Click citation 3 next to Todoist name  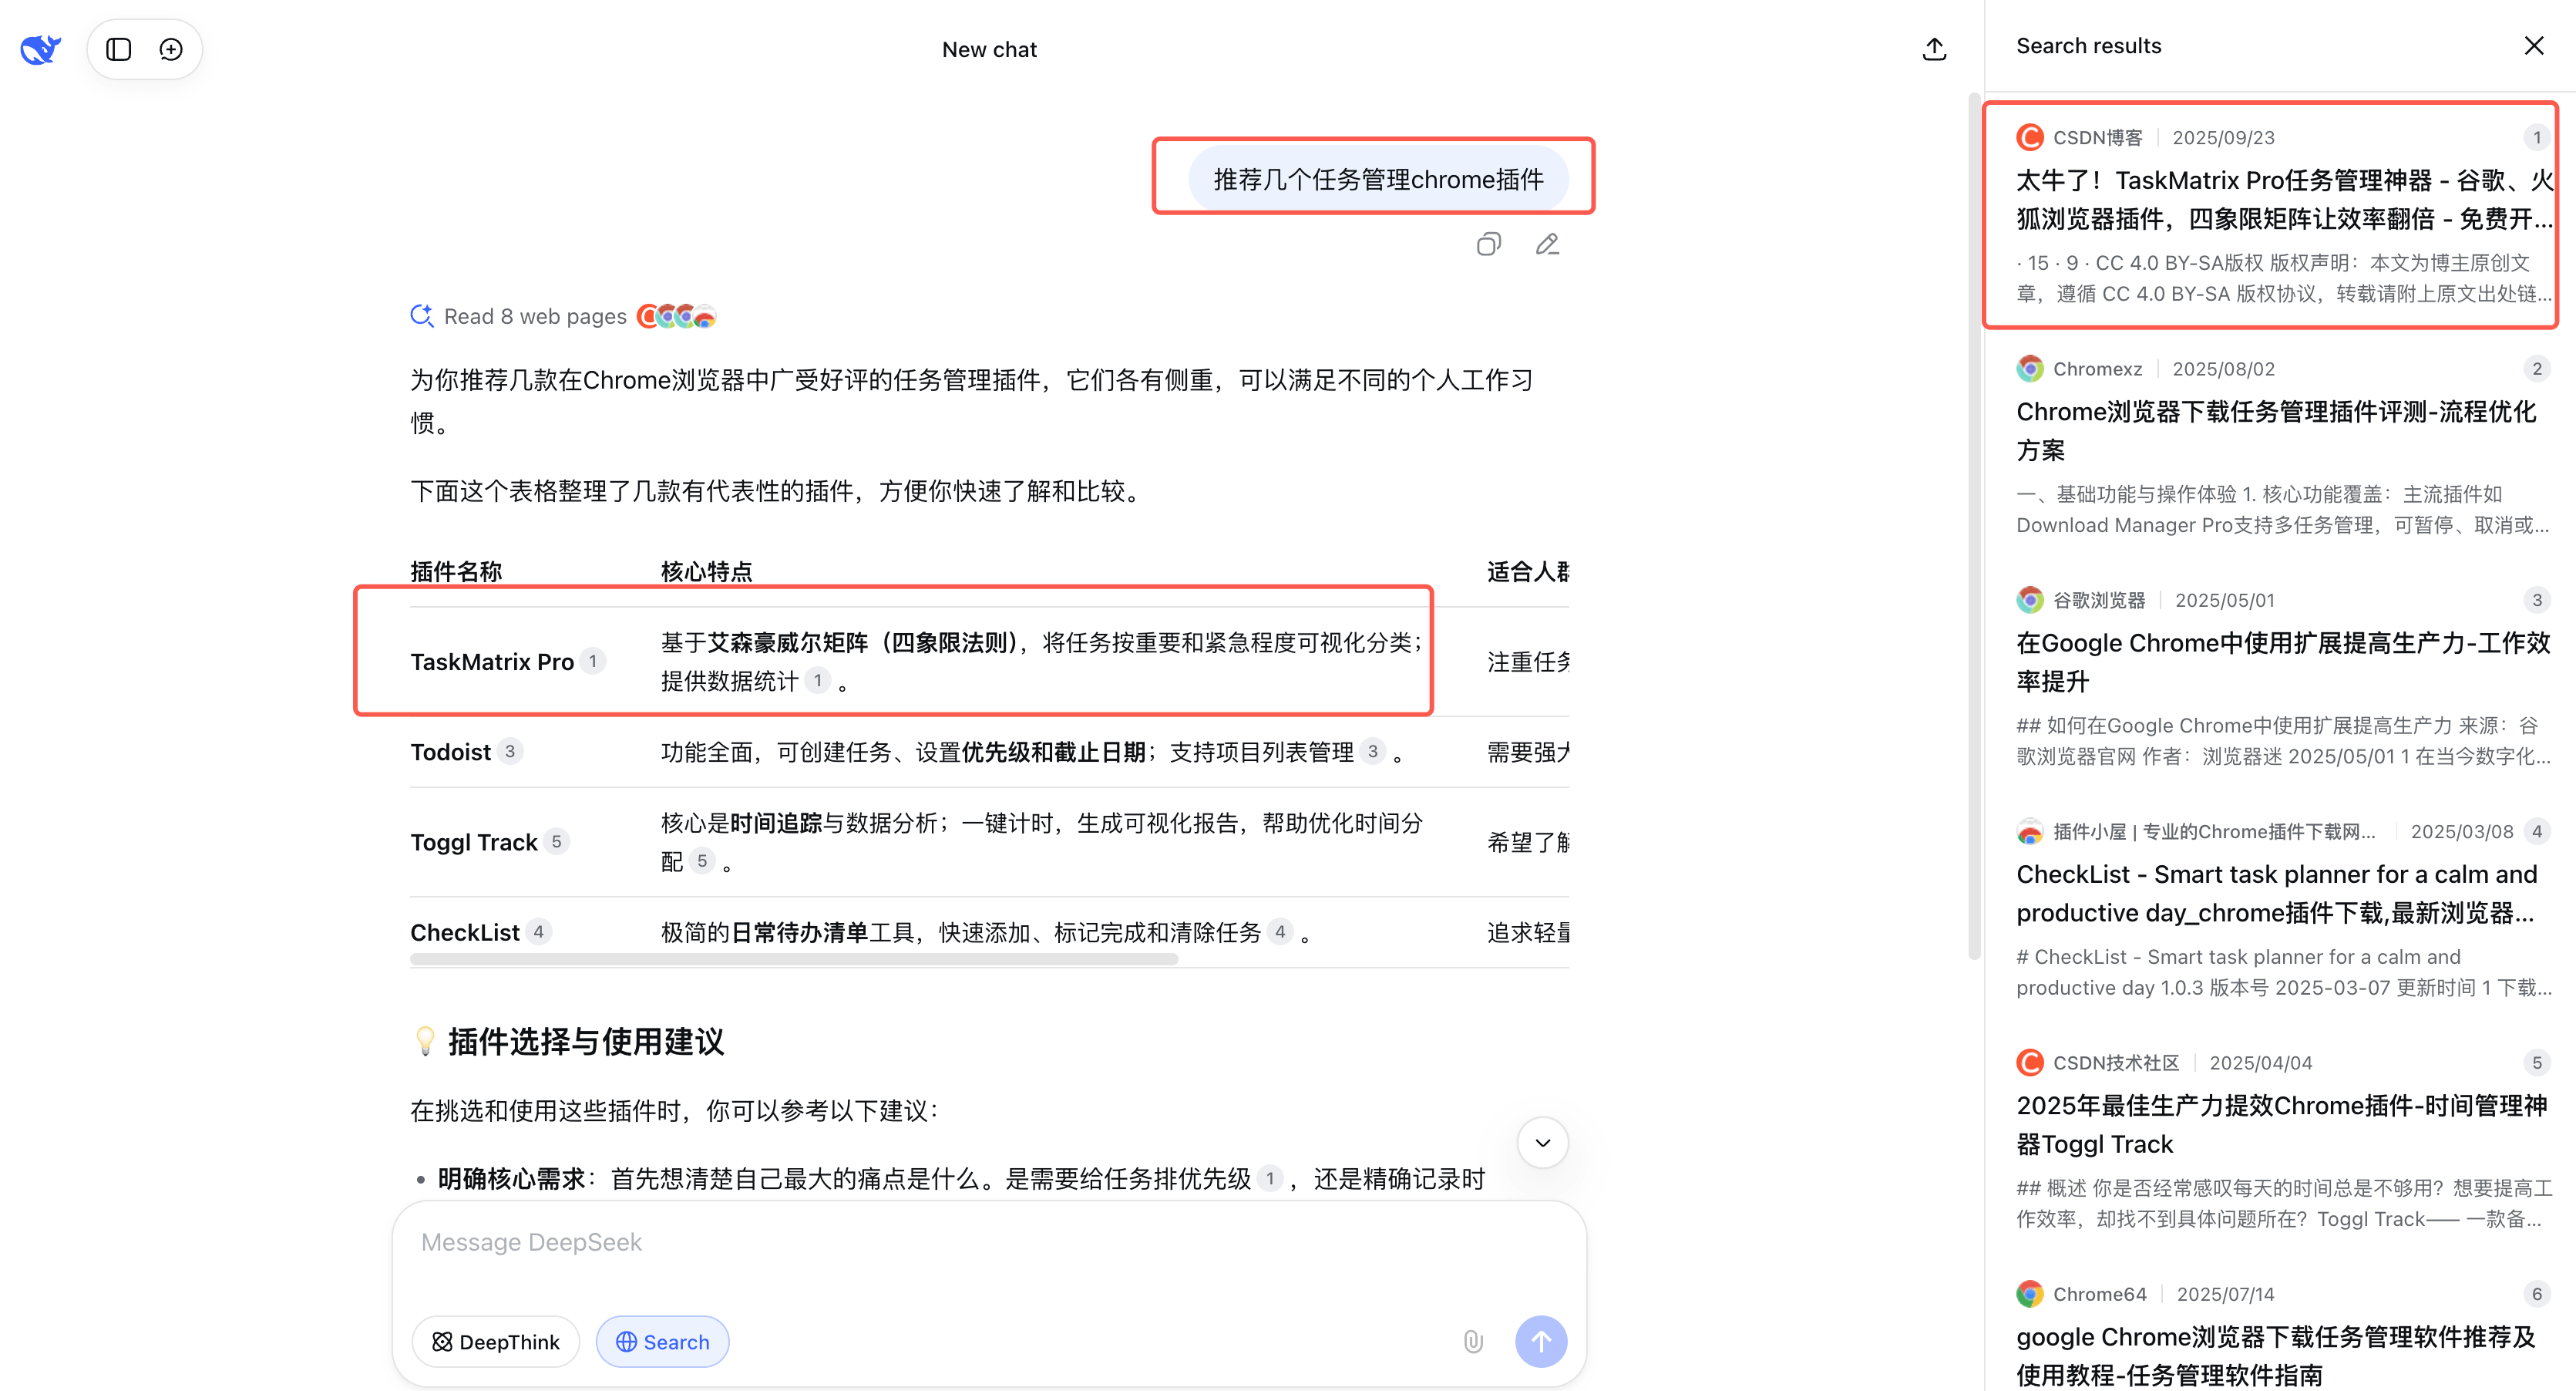(x=510, y=751)
